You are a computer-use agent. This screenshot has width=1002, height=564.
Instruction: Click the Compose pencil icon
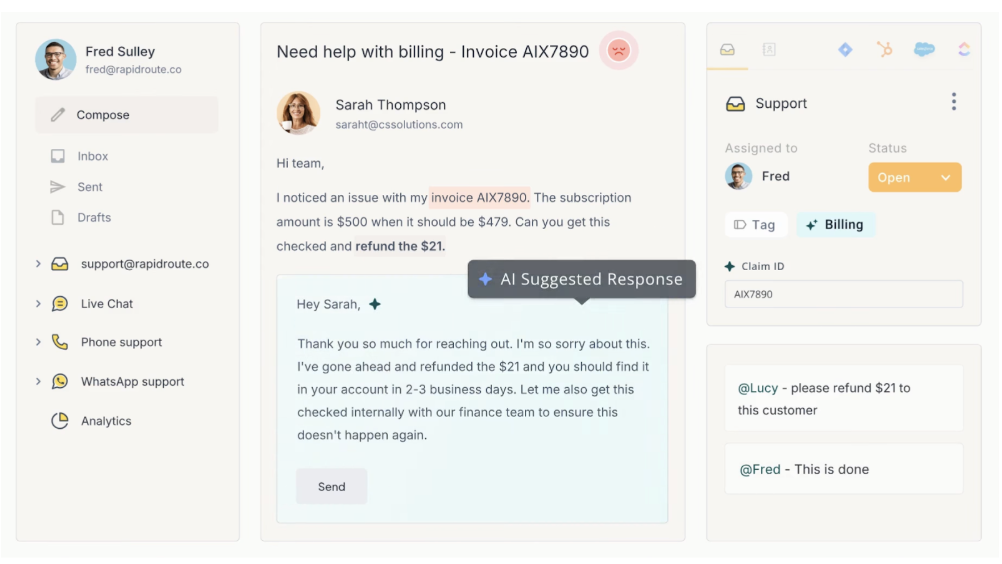coord(58,115)
